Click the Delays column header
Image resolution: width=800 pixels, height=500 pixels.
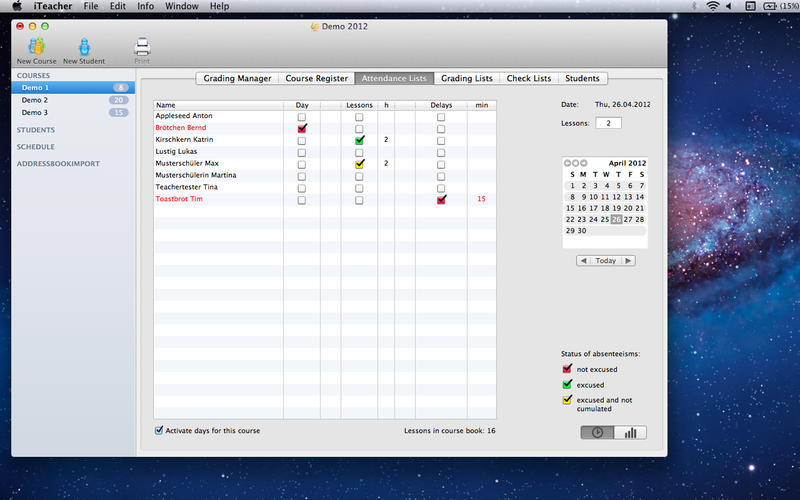pyautogui.click(x=441, y=105)
